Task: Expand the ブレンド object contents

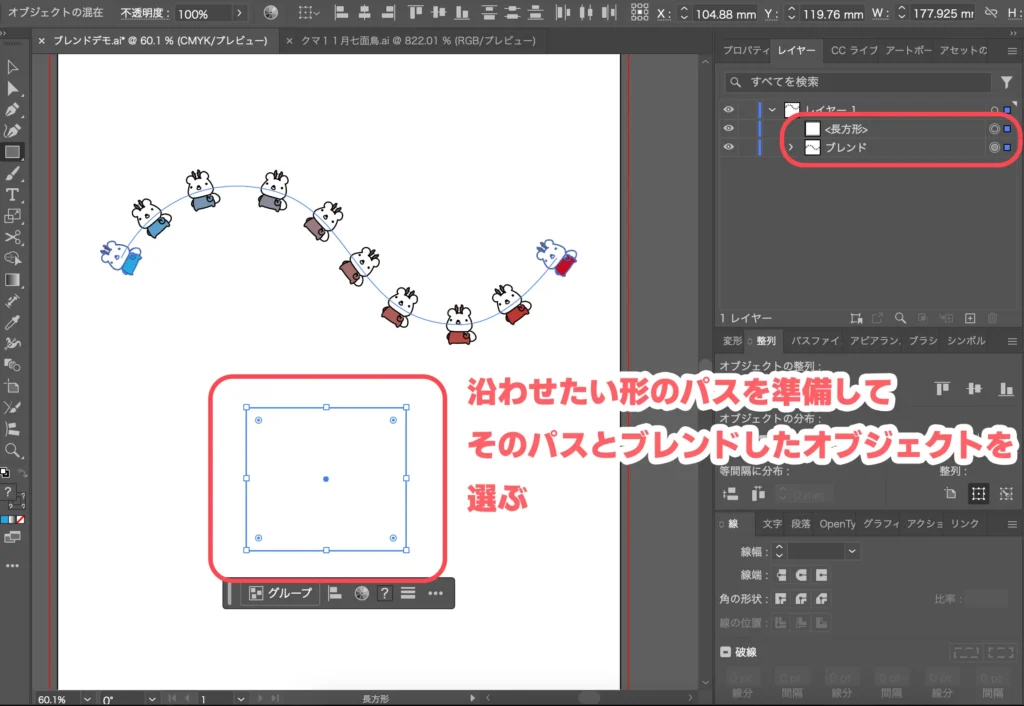Action: [791, 147]
